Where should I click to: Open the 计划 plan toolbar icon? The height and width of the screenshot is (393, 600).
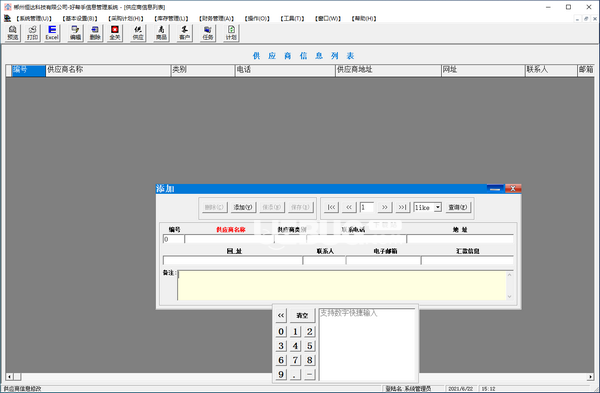click(231, 33)
